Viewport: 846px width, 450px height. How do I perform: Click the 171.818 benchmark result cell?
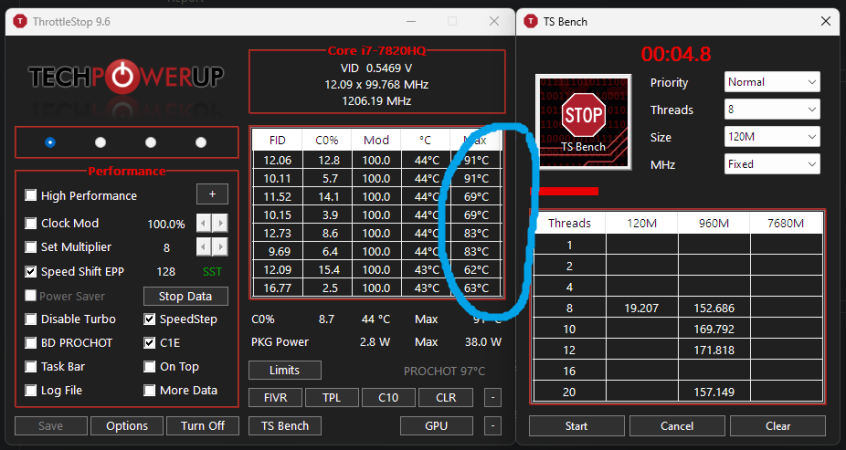coord(714,350)
